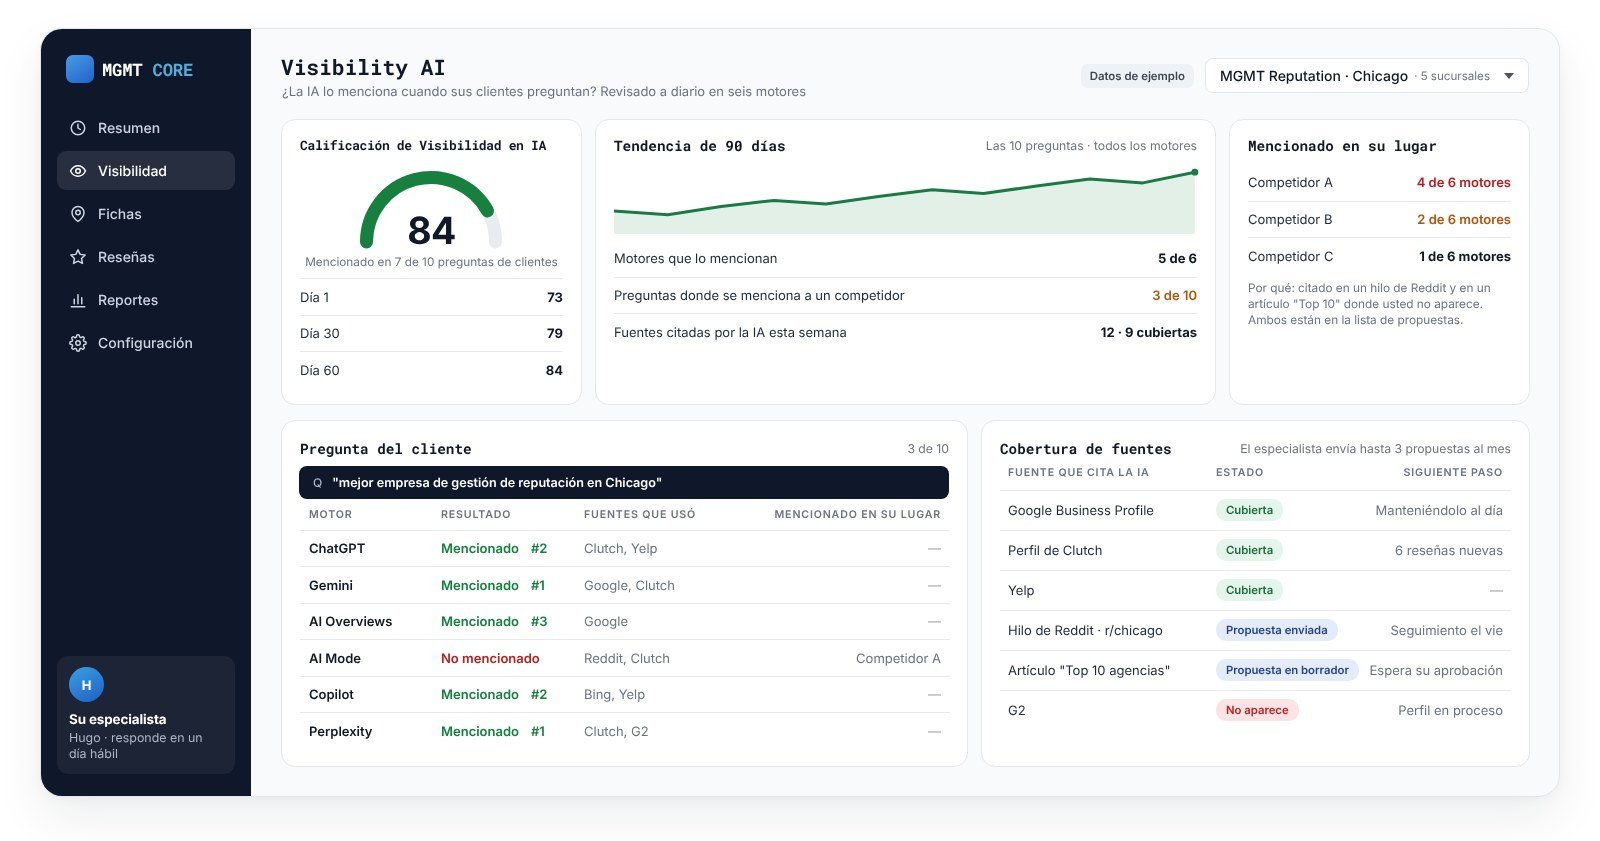Go to the Fichas section
Screen dimensions: 1600x841
pos(146,214)
